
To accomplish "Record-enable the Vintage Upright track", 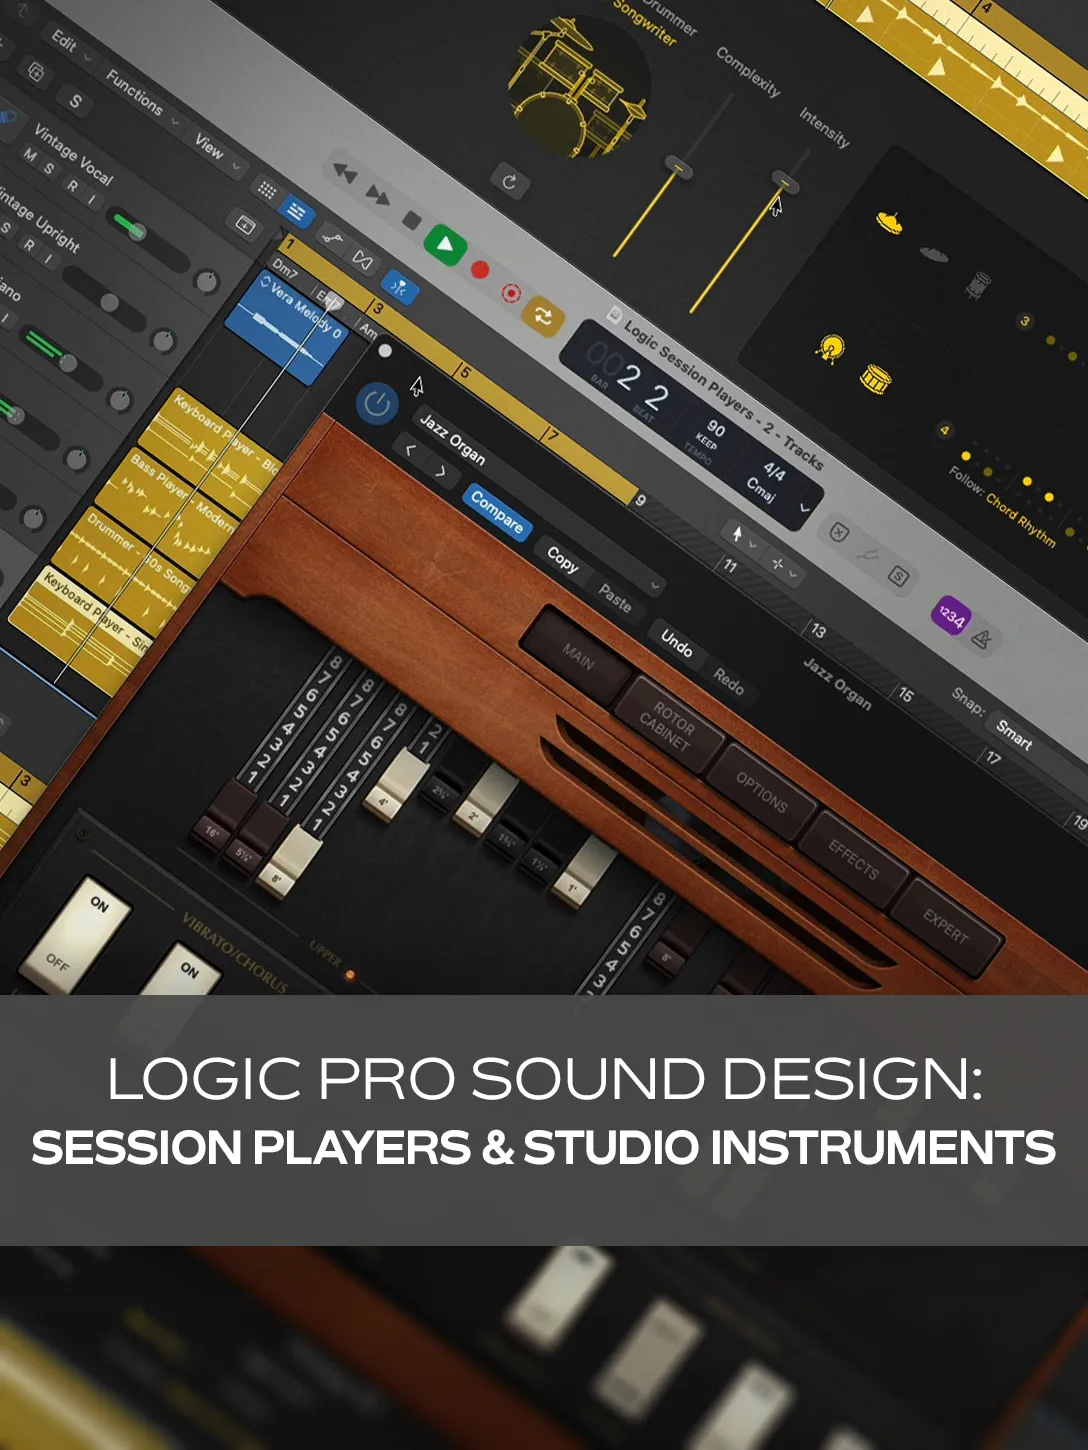I will click(x=29, y=245).
